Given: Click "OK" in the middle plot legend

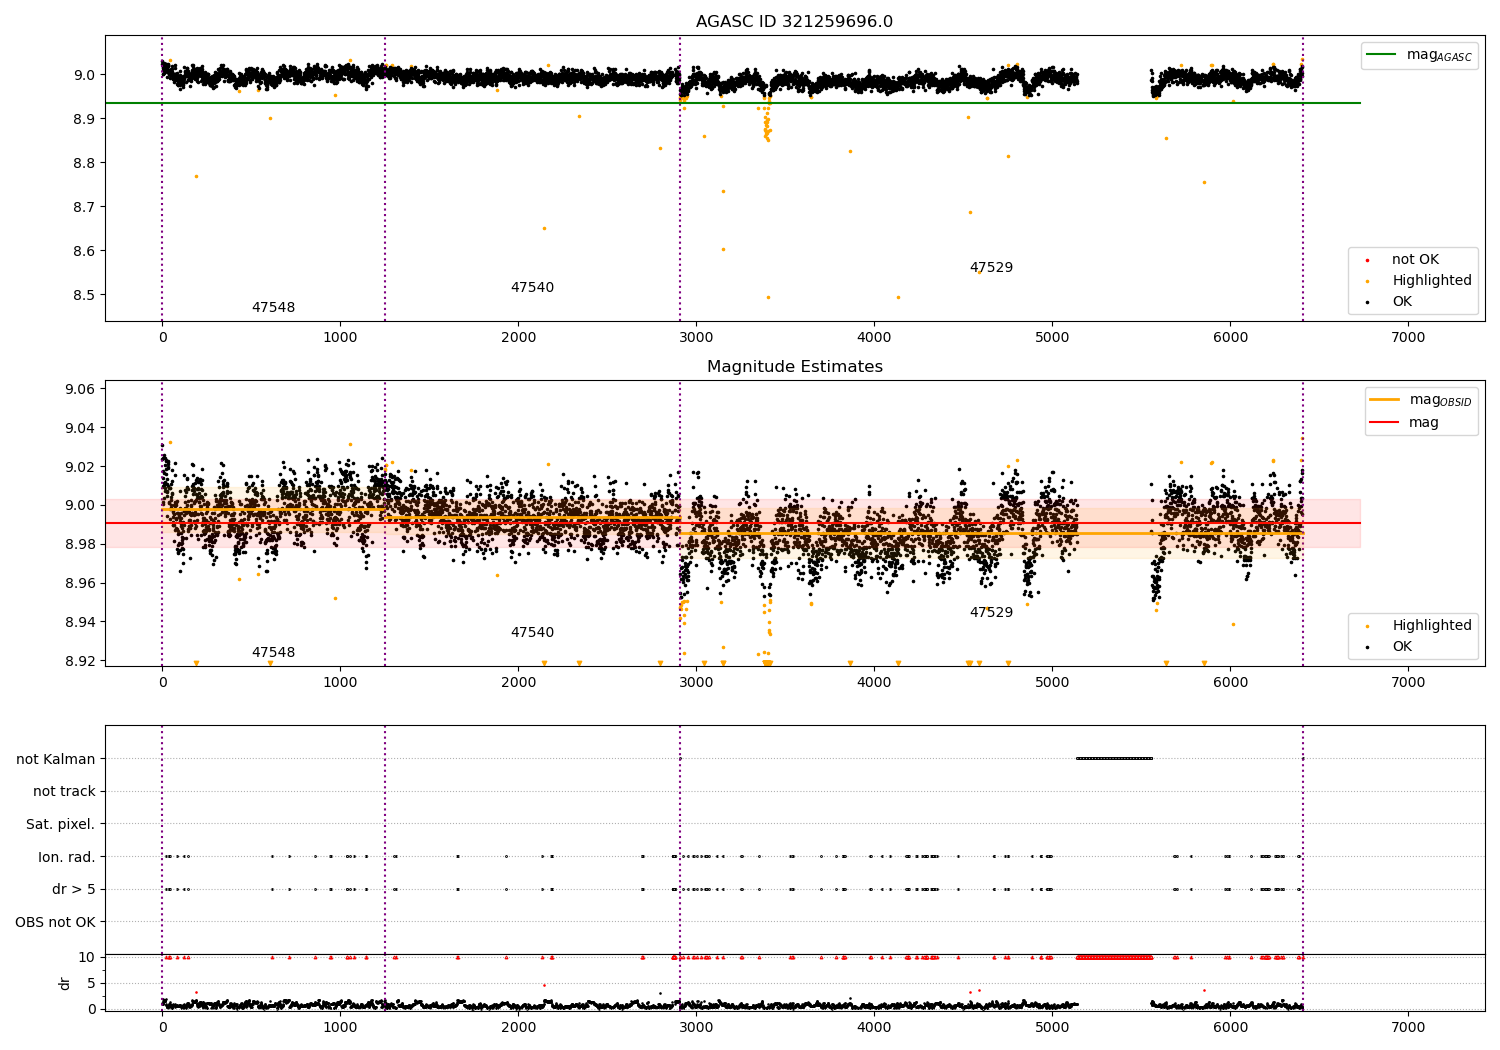Looking at the screenshot, I should point(1402,647).
